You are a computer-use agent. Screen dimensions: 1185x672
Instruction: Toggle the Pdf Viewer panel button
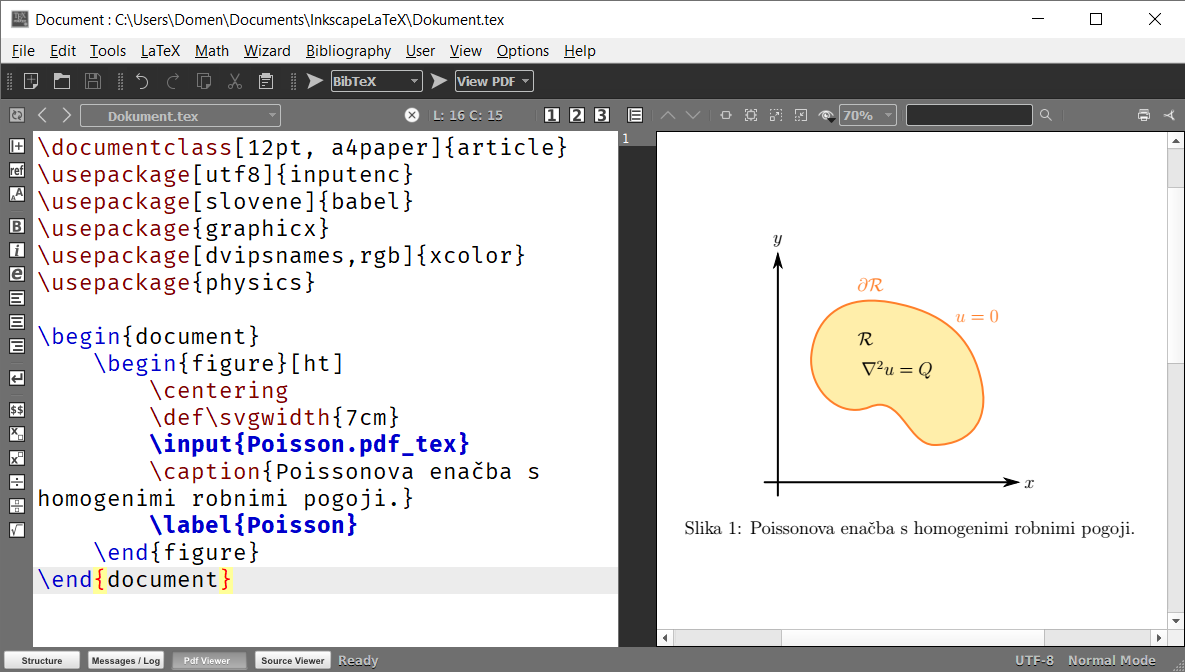pyautogui.click(x=207, y=660)
